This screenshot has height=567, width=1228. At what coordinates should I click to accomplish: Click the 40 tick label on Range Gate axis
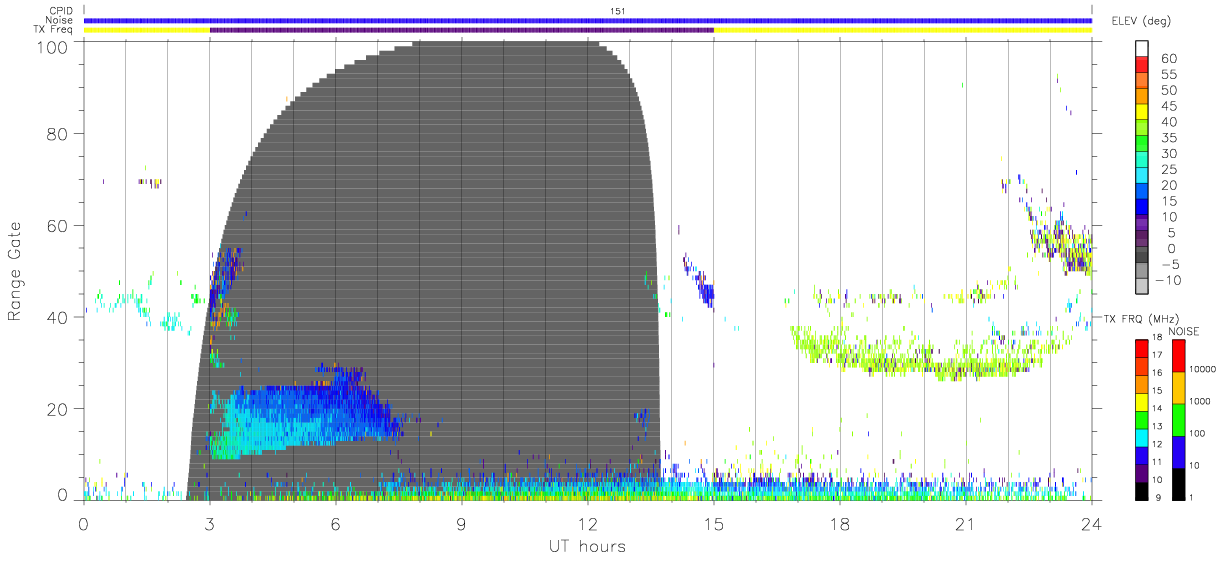point(58,317)
